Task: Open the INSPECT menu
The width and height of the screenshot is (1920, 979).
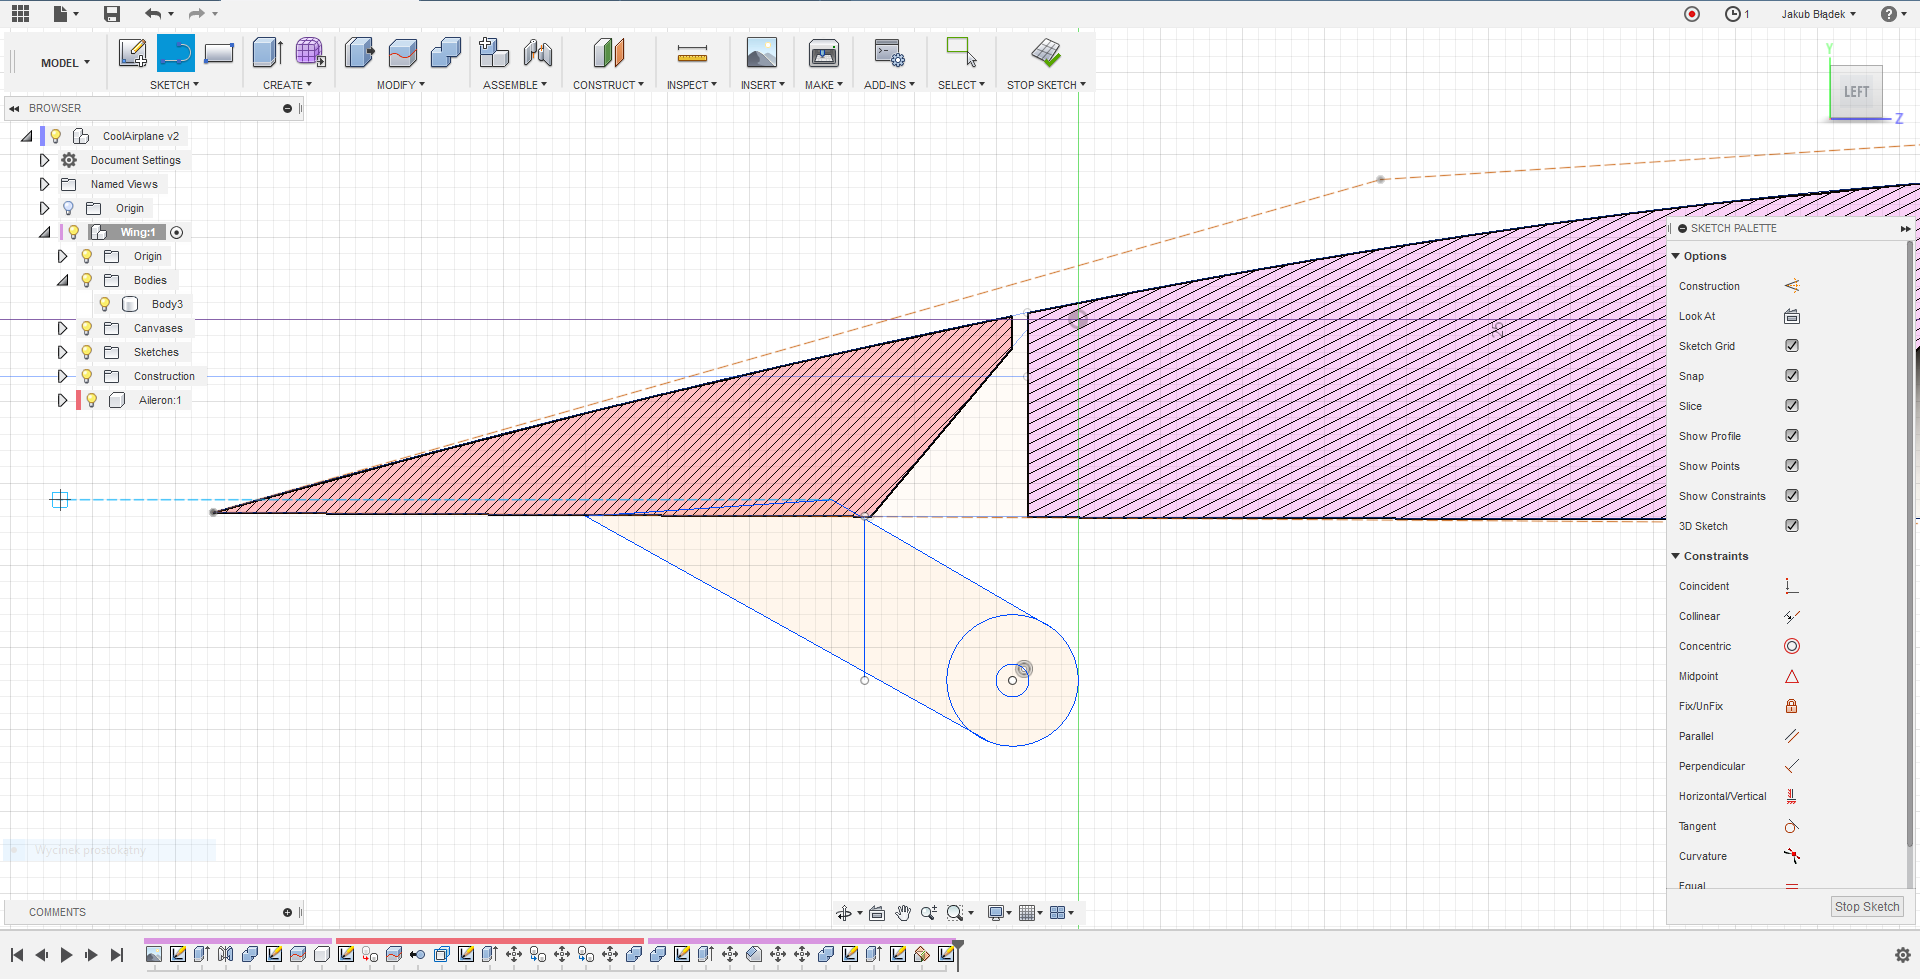Action: point(692,85)
